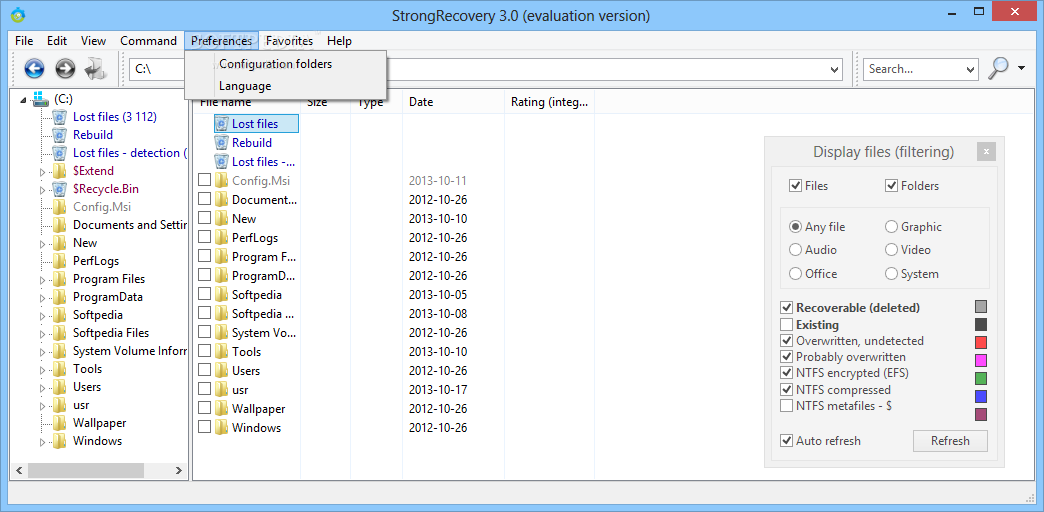This screenshot has height=512, width=1044.
Task: Click the Rebuild recycle icon in tree
Action: tap(60, 135)
